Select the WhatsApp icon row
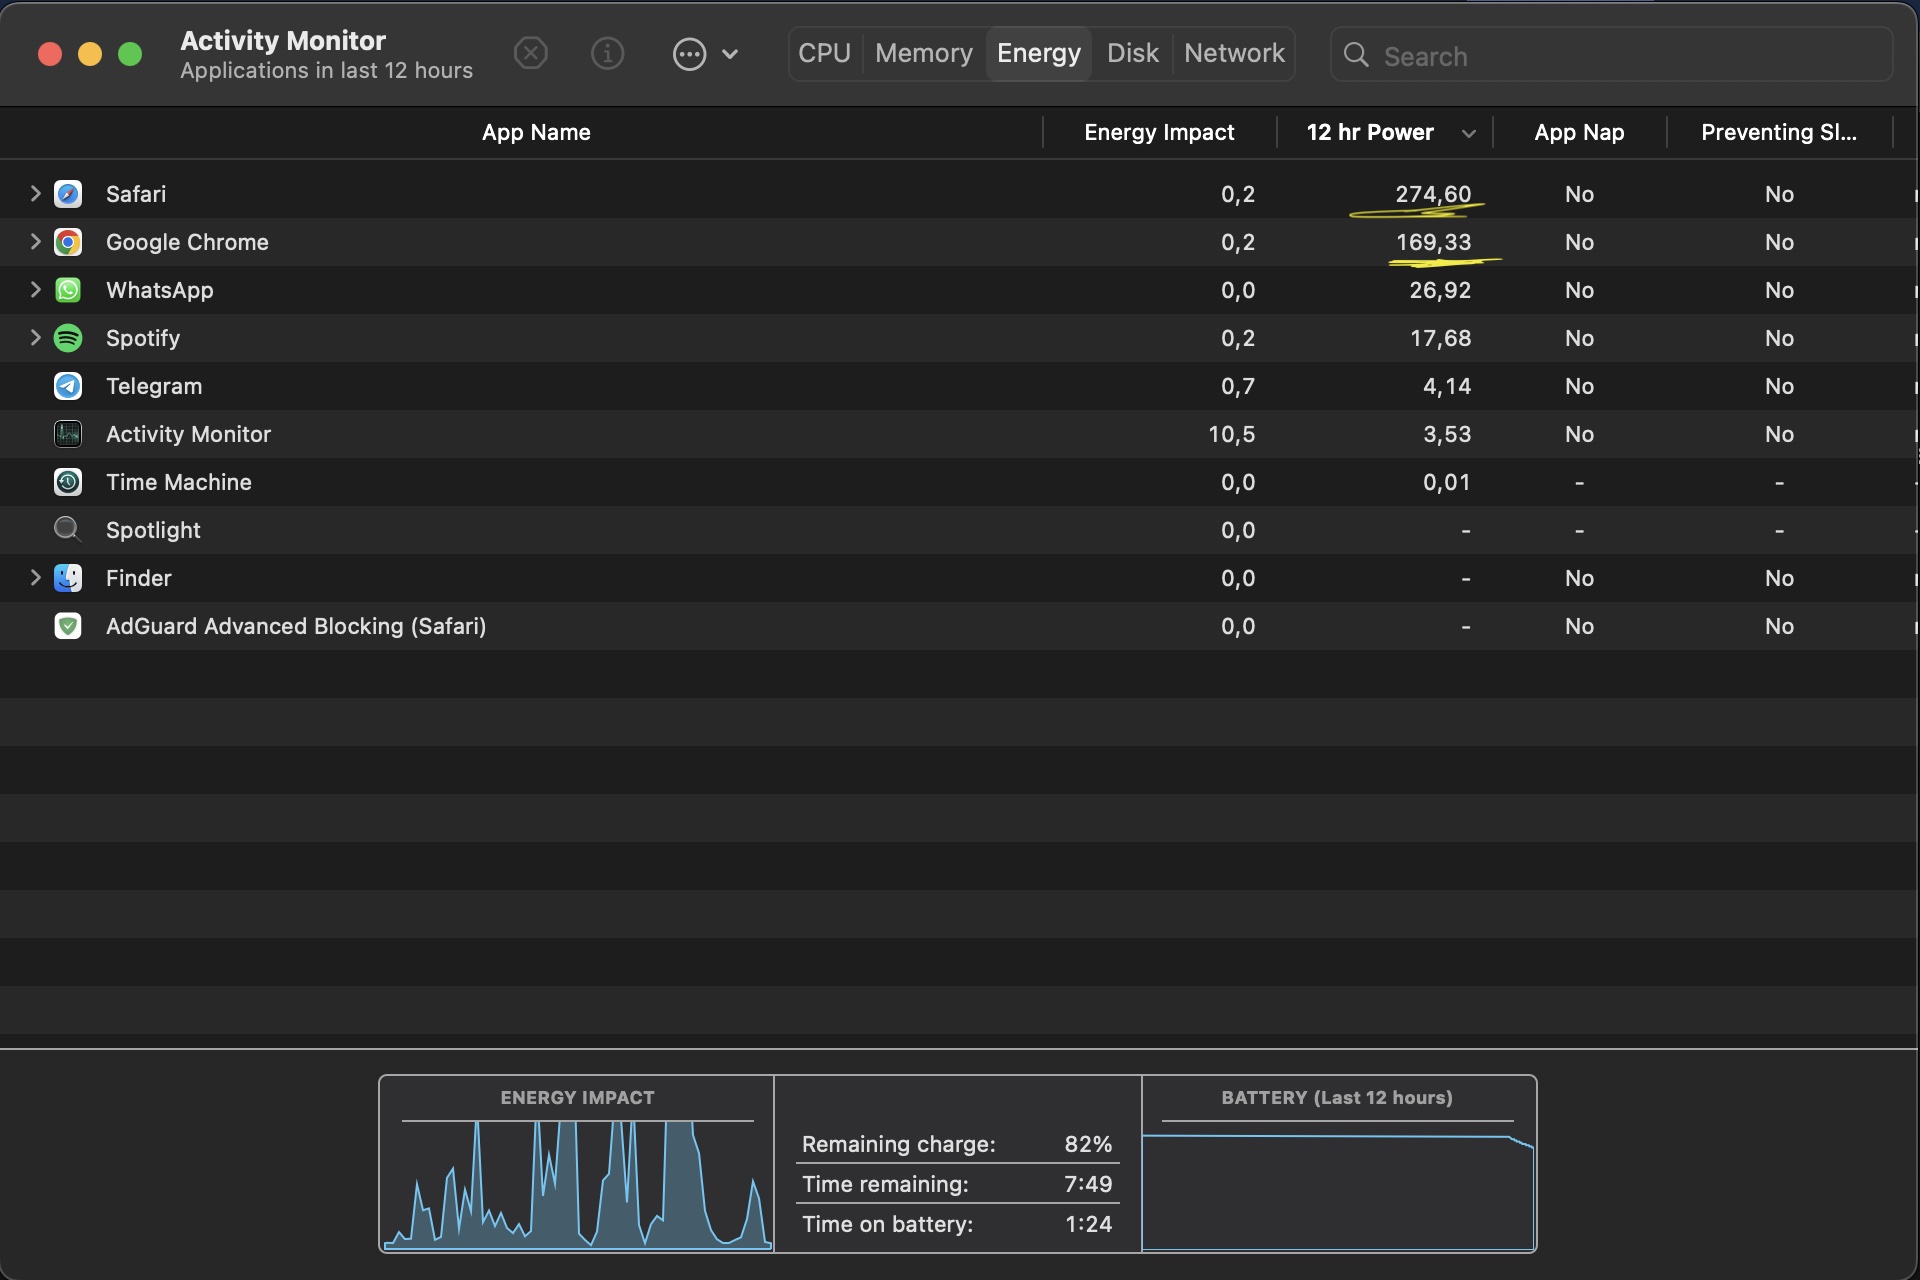Screen dimensions: 1920x1280 click(68, 290)
